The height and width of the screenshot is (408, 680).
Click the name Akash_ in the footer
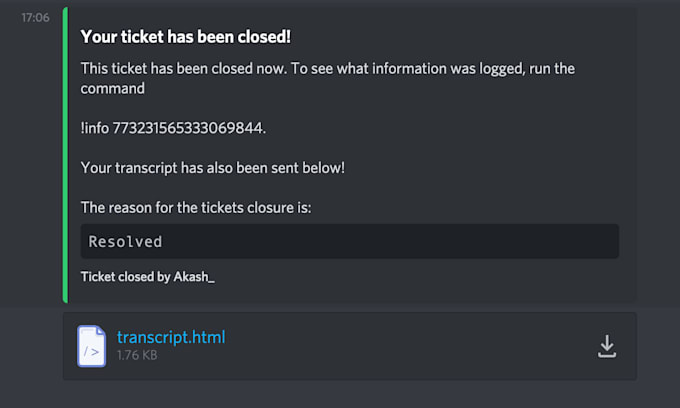pos(194,277)
